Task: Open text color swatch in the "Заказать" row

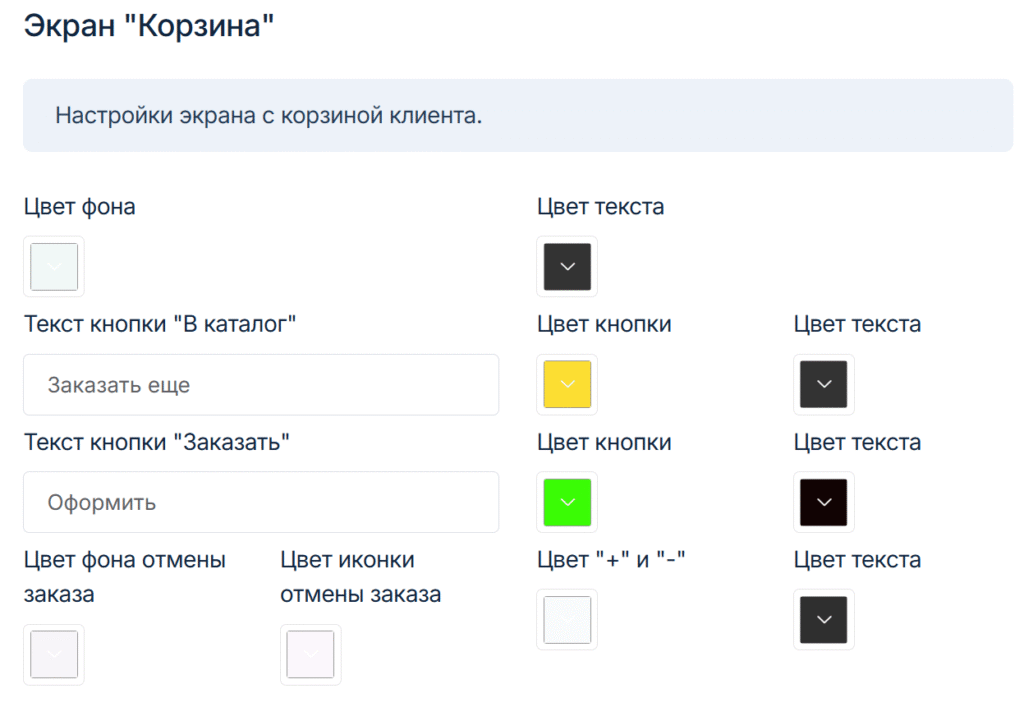Action: tap(824, 502)
